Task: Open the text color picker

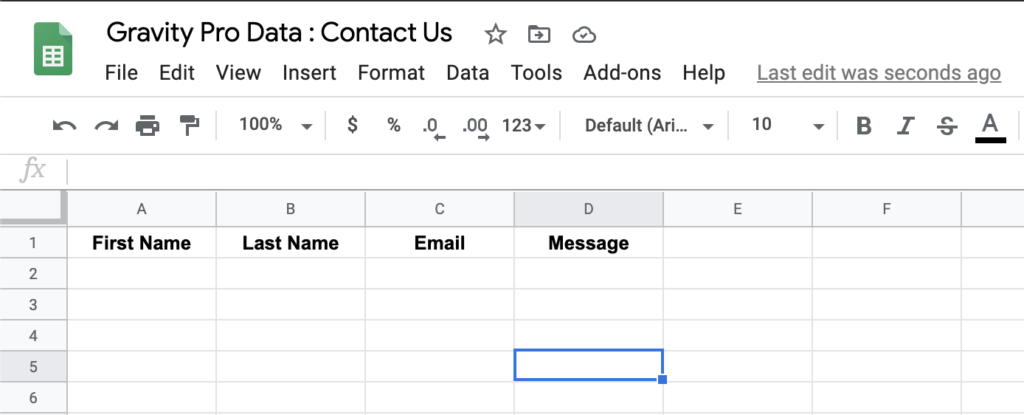Action: pos(990,125)
